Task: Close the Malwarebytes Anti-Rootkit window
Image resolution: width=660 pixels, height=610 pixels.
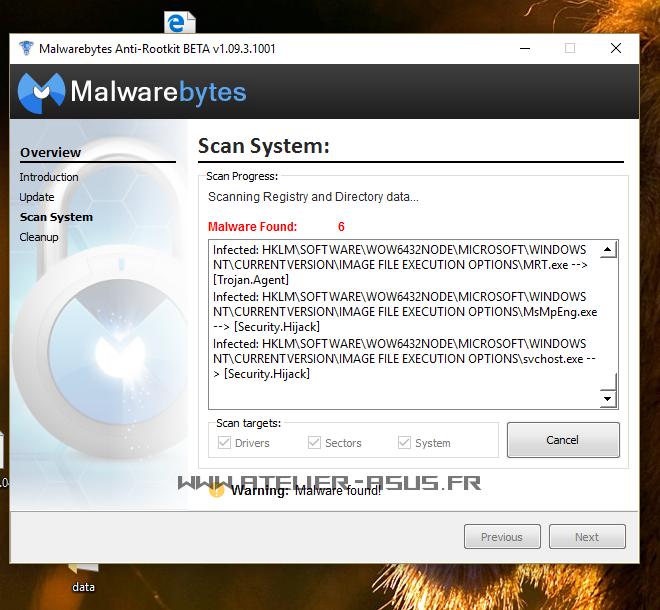Action: point(615,48)
